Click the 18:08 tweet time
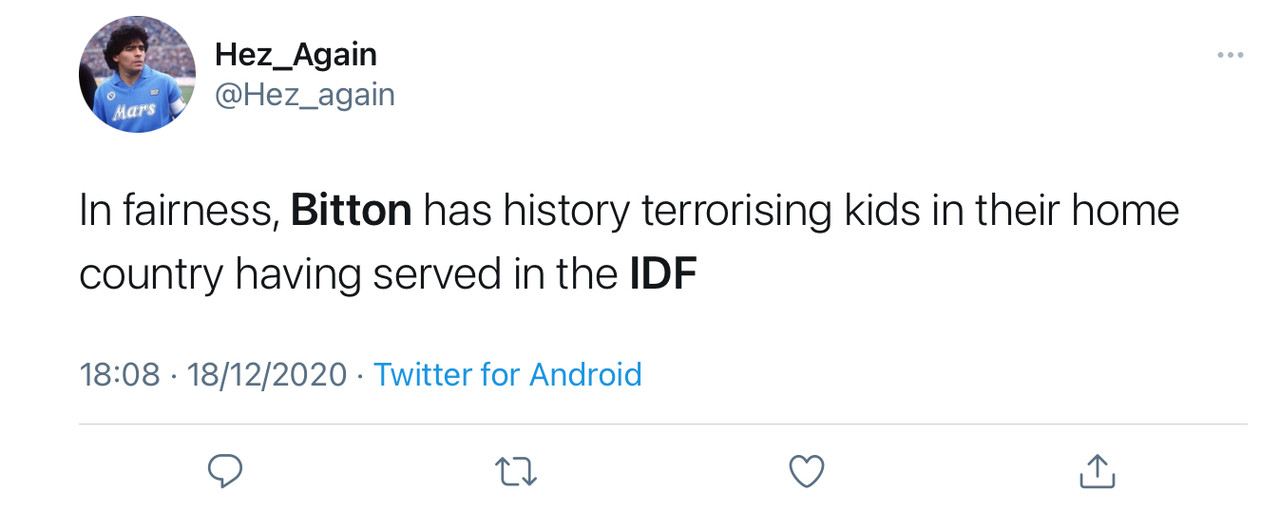Viewport: 1280px width, 506px height. pos(119,375)
